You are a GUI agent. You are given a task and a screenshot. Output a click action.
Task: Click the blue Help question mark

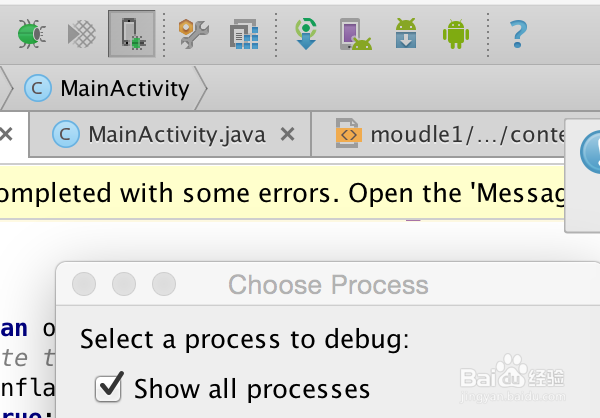tap(517, 35)
